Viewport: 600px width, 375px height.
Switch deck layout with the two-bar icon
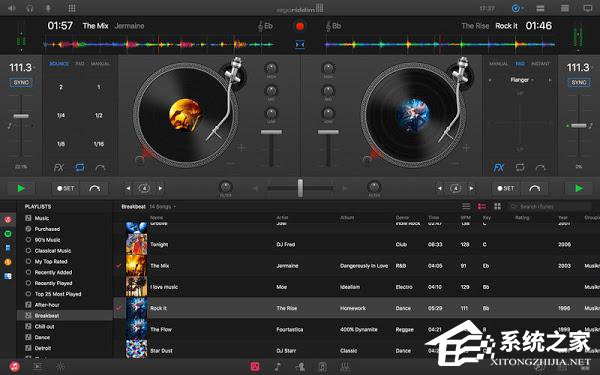pos(540,8)
